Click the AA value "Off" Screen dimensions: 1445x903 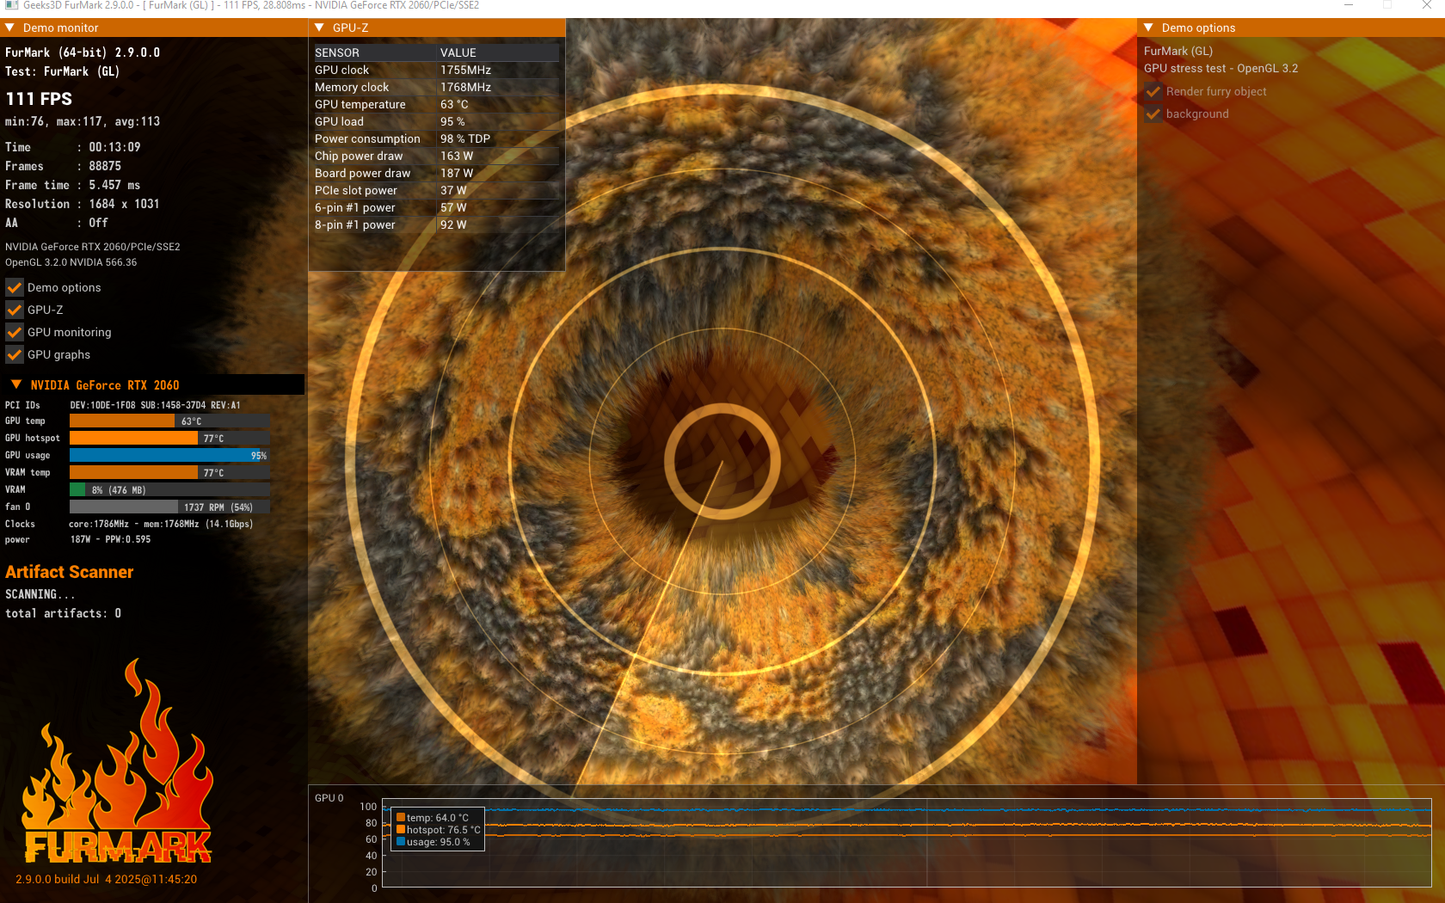point(99,223)
